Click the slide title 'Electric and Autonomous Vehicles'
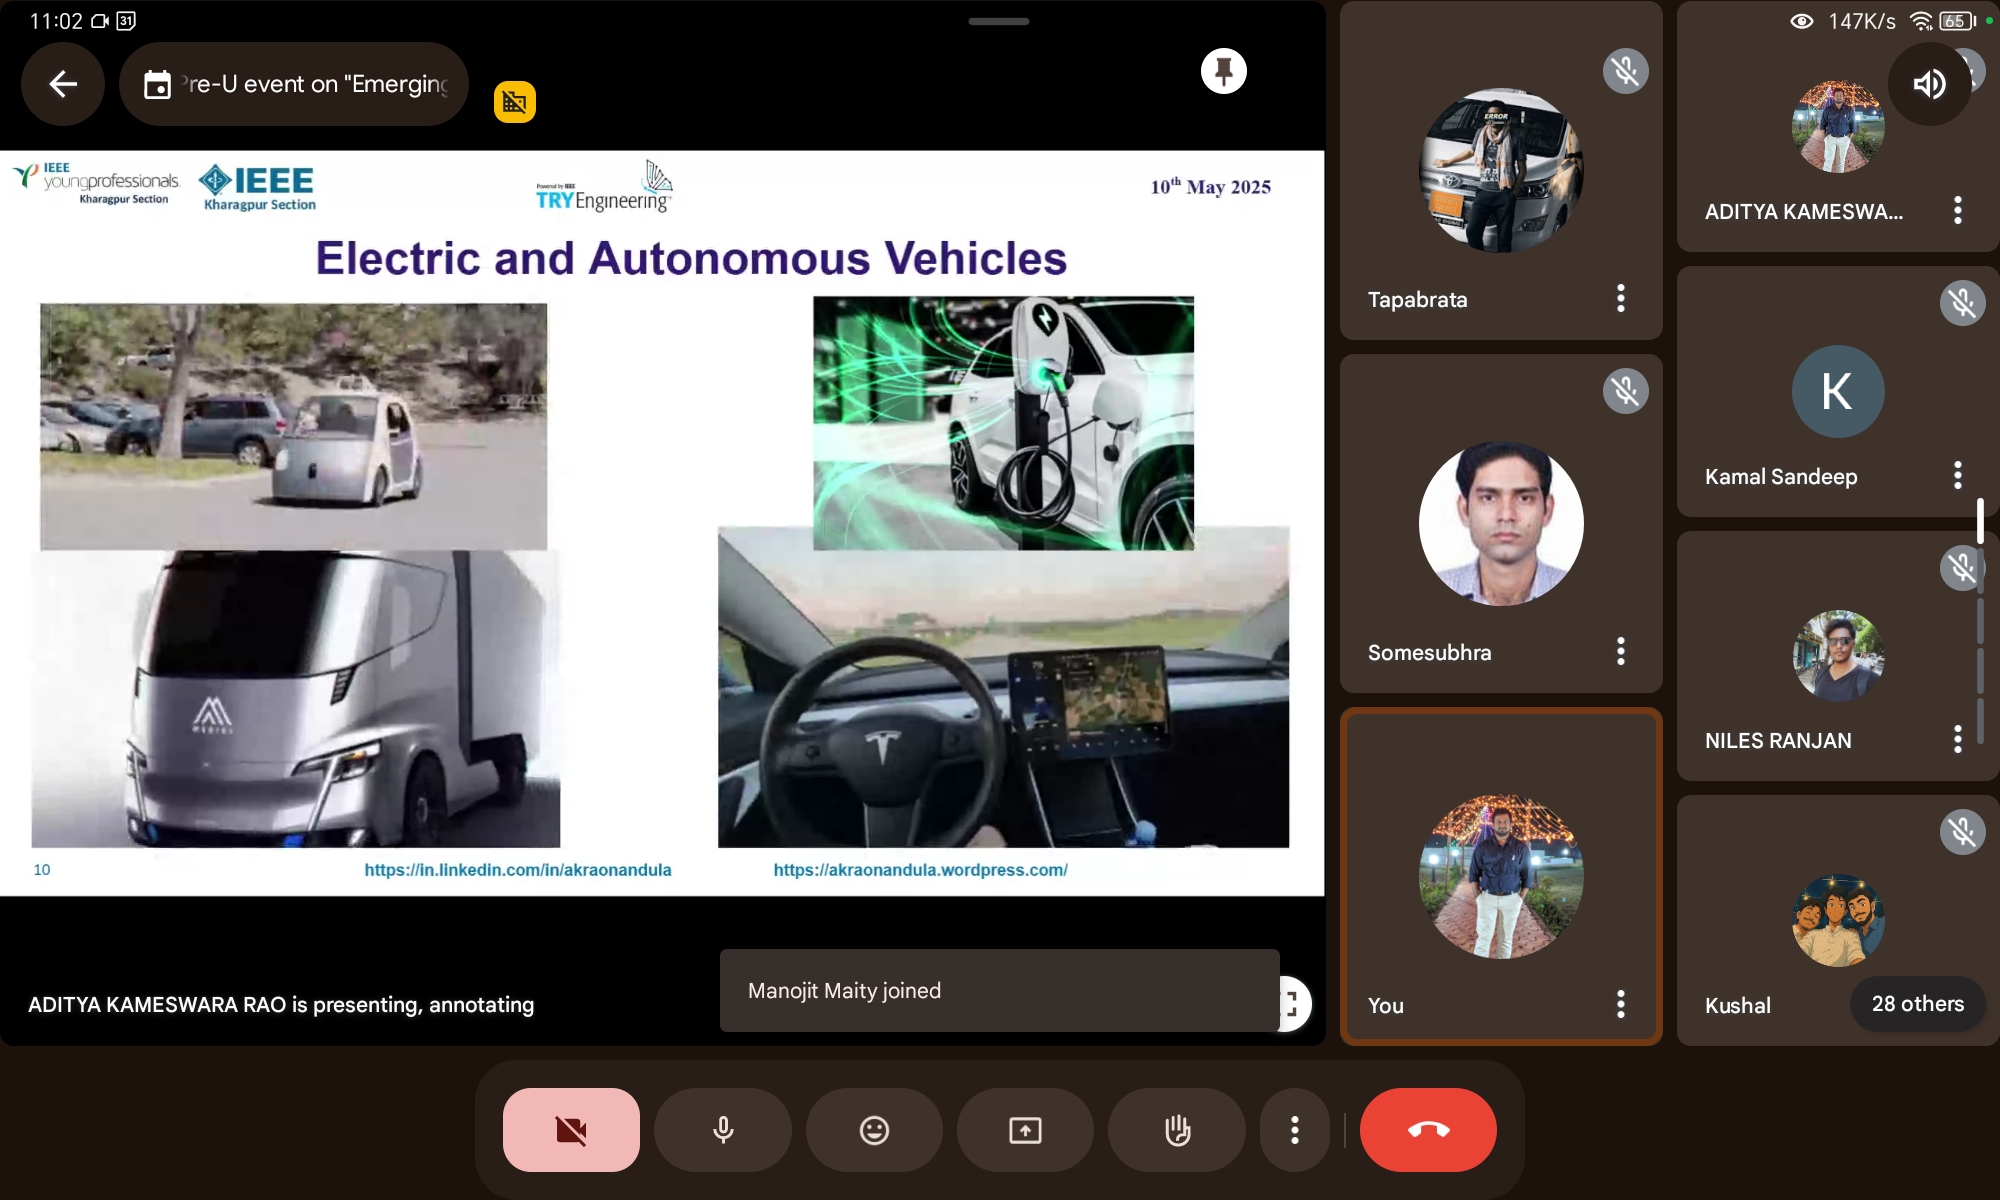Viewport: 2000px width, 1200px height. click(x=691, y=258)
